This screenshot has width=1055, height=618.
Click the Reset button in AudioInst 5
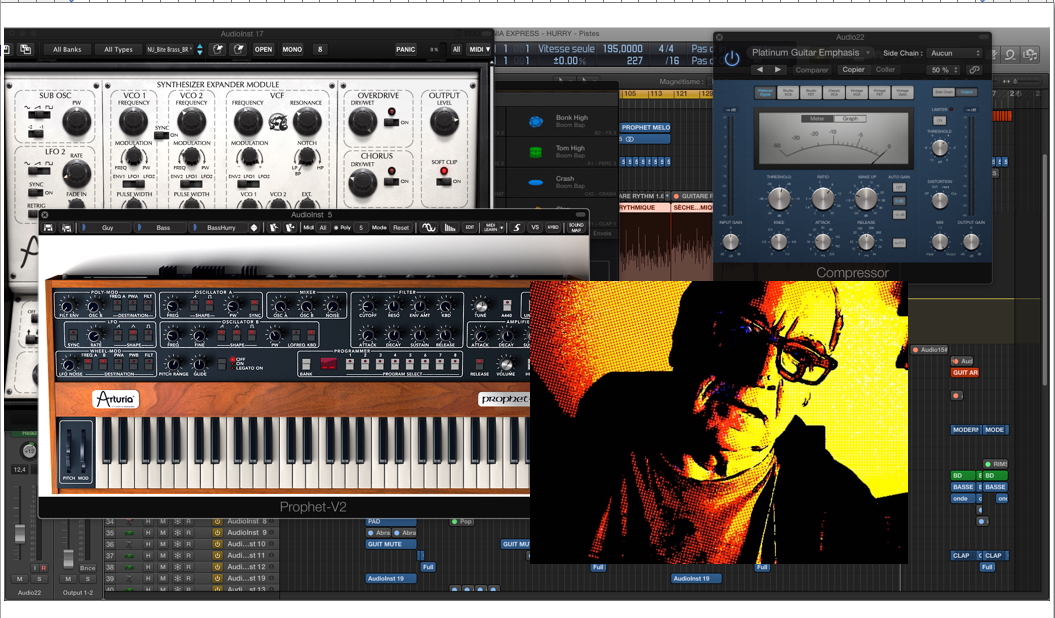pos(401,228)
